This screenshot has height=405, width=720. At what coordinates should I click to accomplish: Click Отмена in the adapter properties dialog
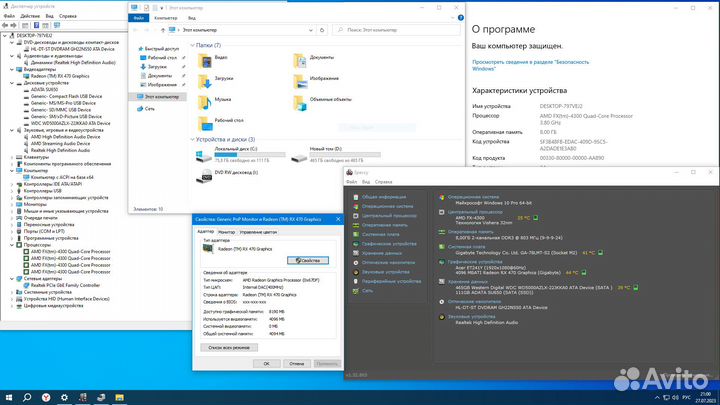(297, 364)
